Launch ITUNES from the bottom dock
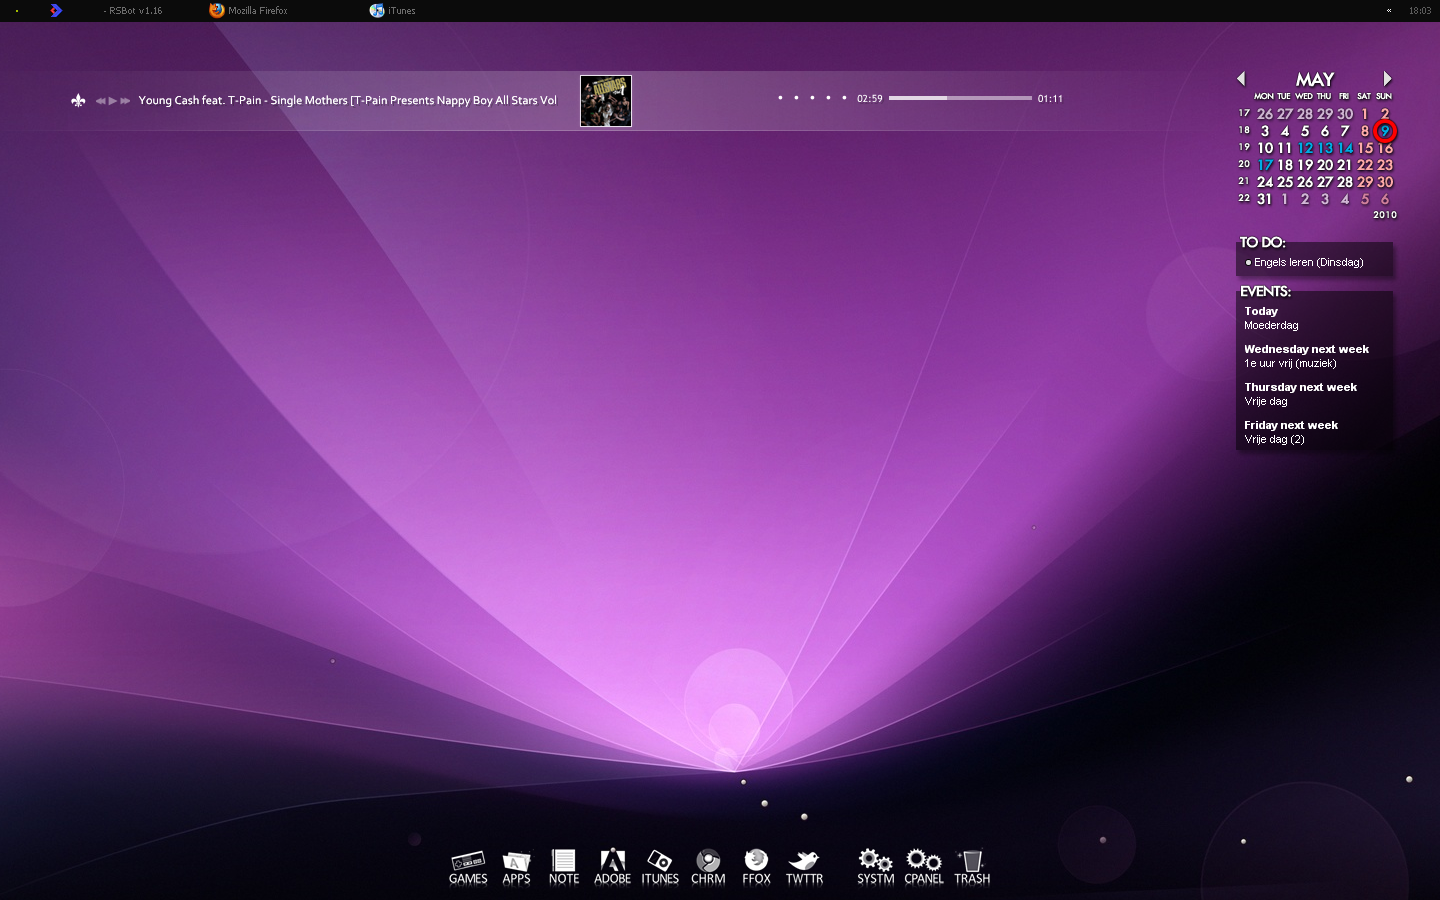The image size is (1440, 900). pyautogui.click(x=660, y=867)
